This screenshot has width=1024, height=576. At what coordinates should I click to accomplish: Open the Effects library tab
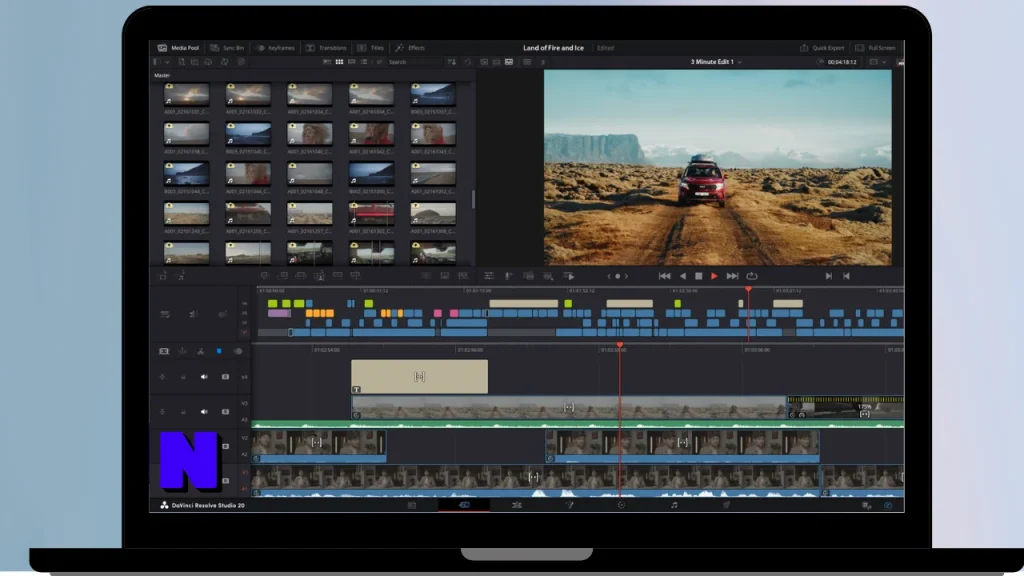tap(409, 48)
